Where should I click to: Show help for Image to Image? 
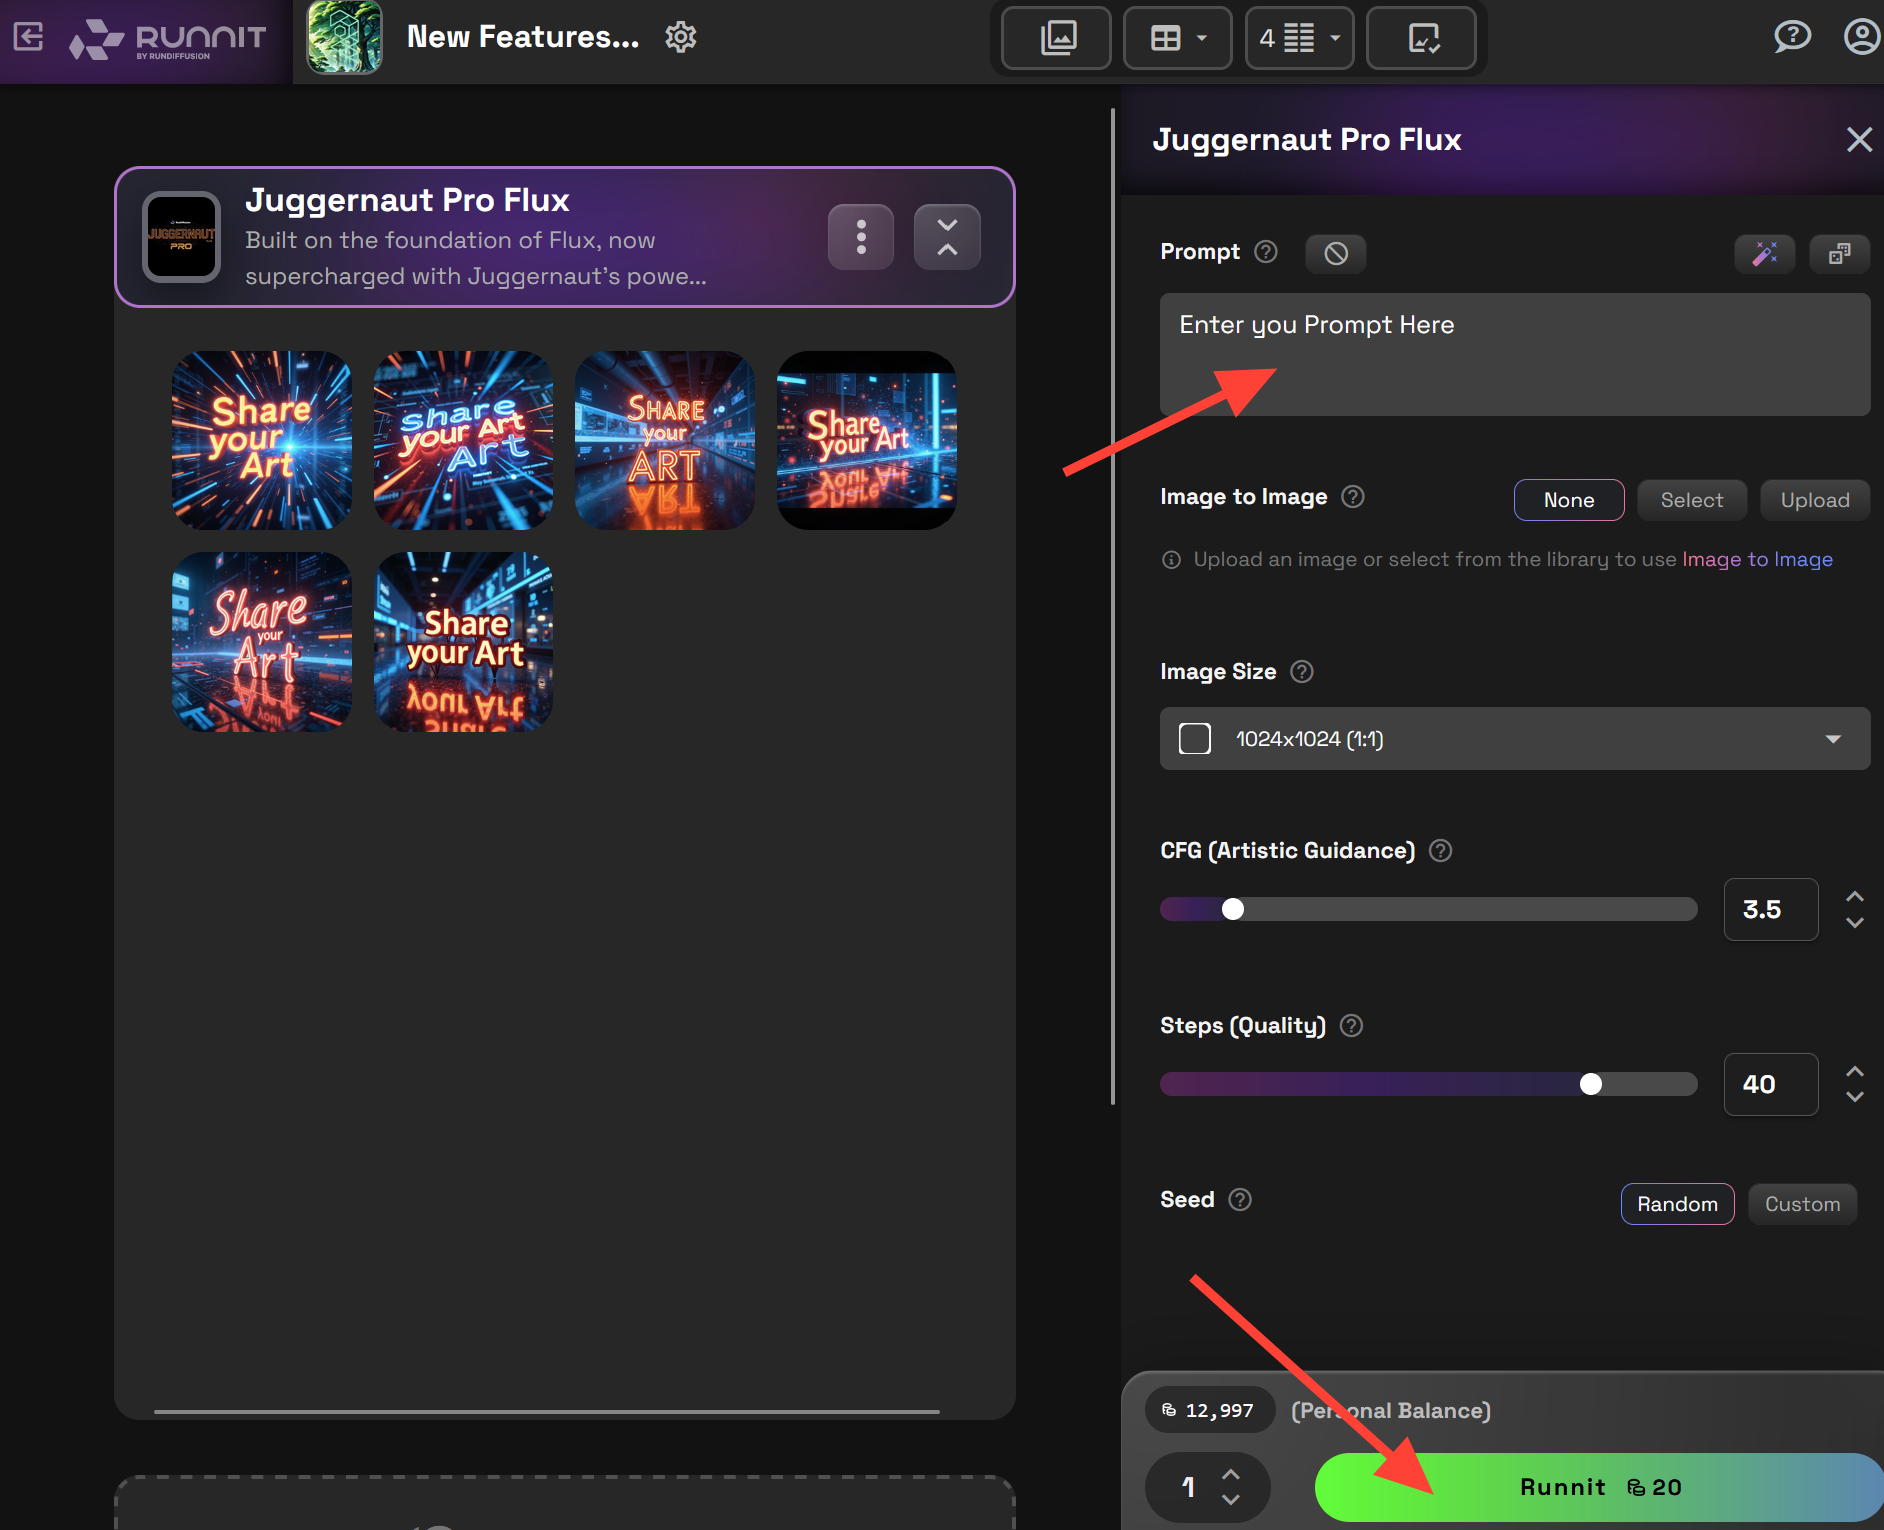pyautogui.click(x=1353, y=497)
